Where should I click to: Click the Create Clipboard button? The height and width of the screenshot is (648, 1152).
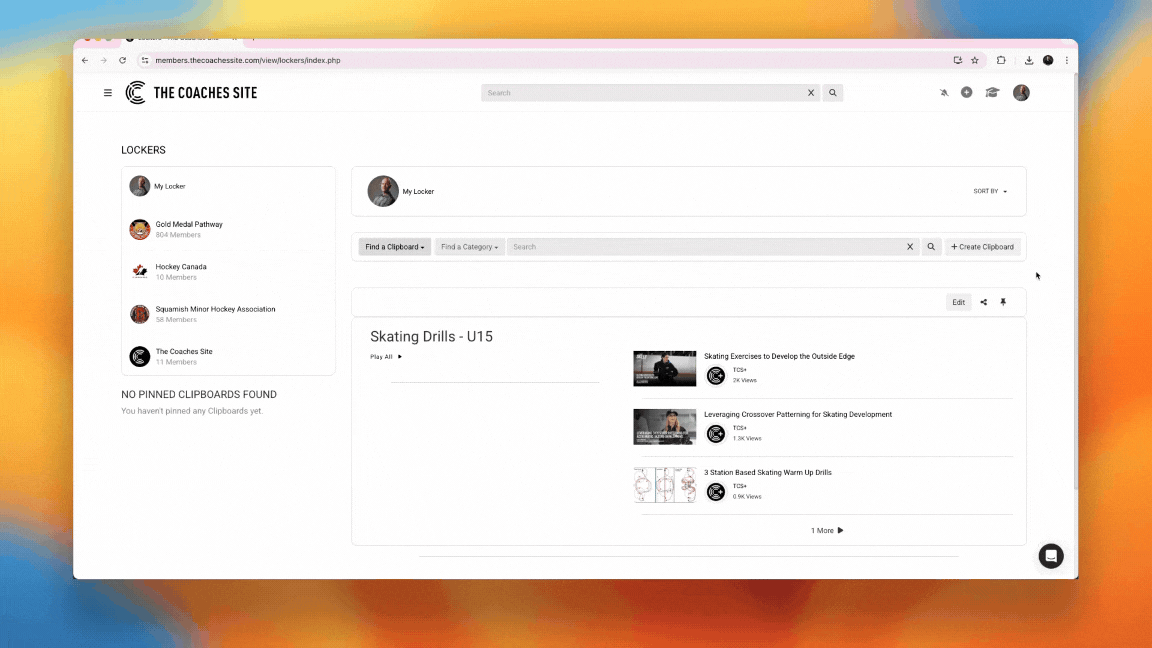pyautogui.click(x=982, y=247)
